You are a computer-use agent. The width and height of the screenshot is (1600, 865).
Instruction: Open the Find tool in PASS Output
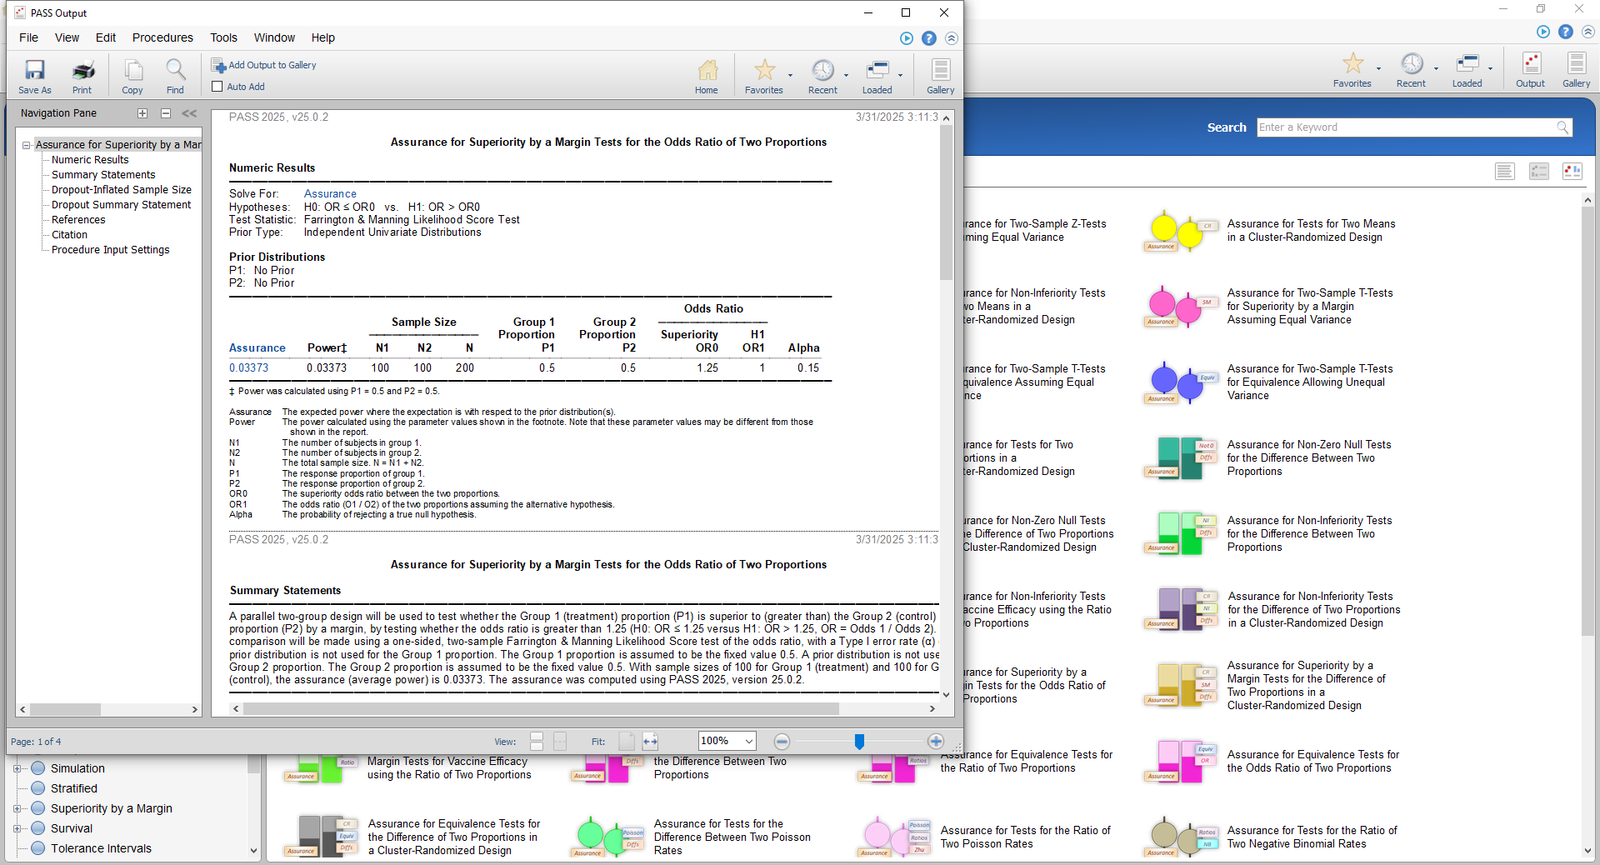(176, 76)
